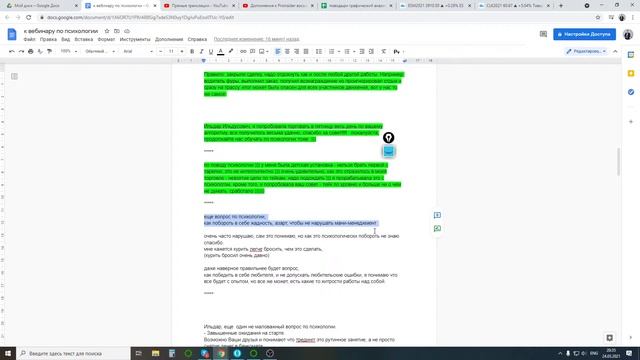Click the Redo icon in toolbar
640x360 pixels.
pos(21,51)
